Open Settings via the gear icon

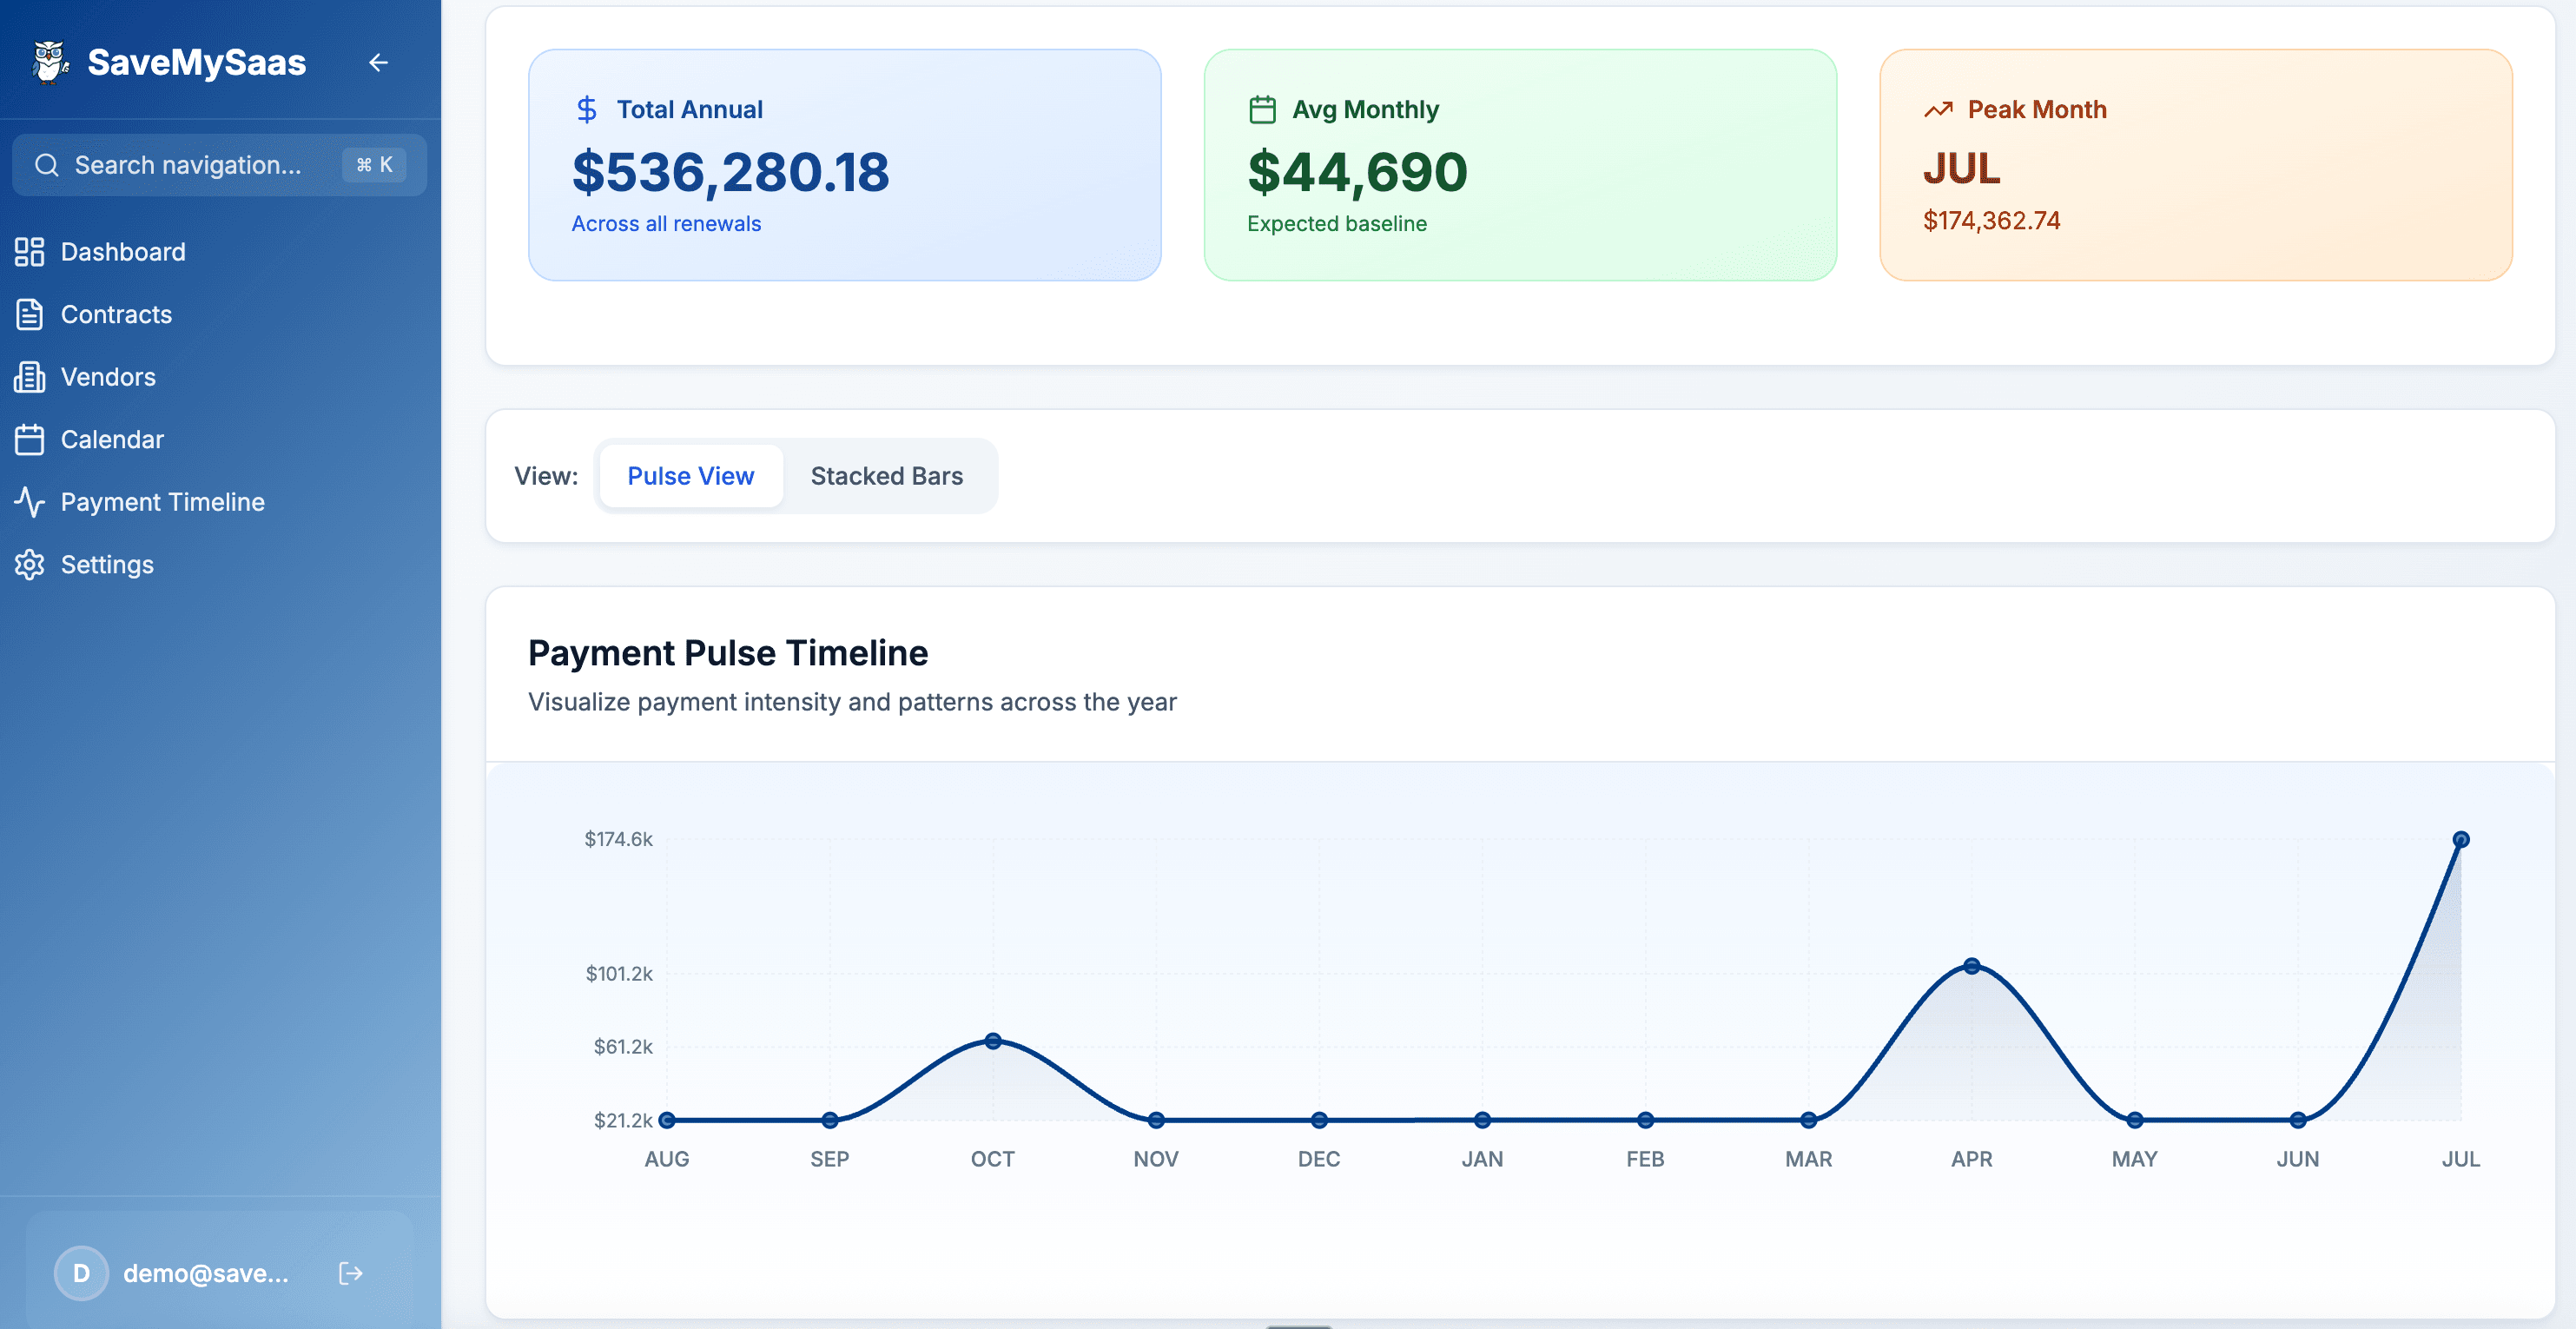coord(29,564)
